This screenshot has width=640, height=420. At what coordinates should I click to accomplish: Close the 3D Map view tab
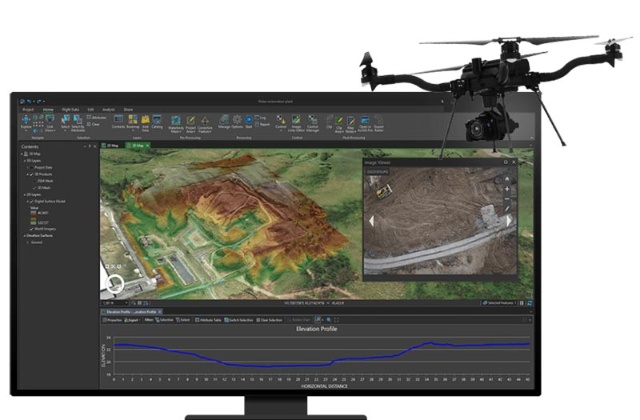(147, 145)
